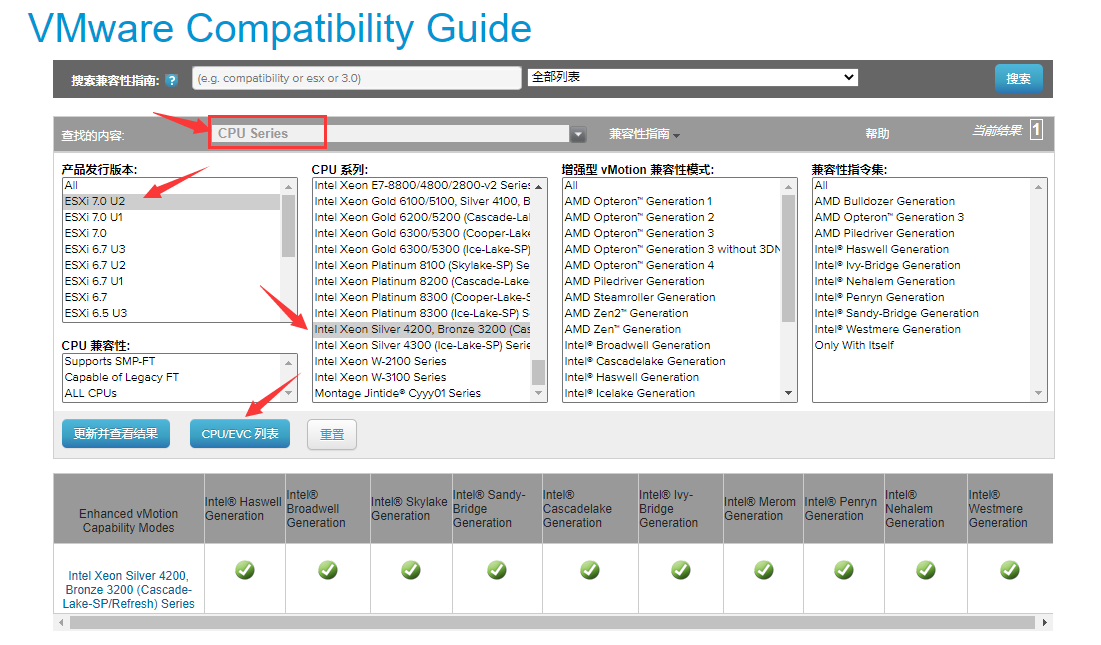
Task: Select Montage Jintide Cyyy01 Series
Action: point(422,394)
